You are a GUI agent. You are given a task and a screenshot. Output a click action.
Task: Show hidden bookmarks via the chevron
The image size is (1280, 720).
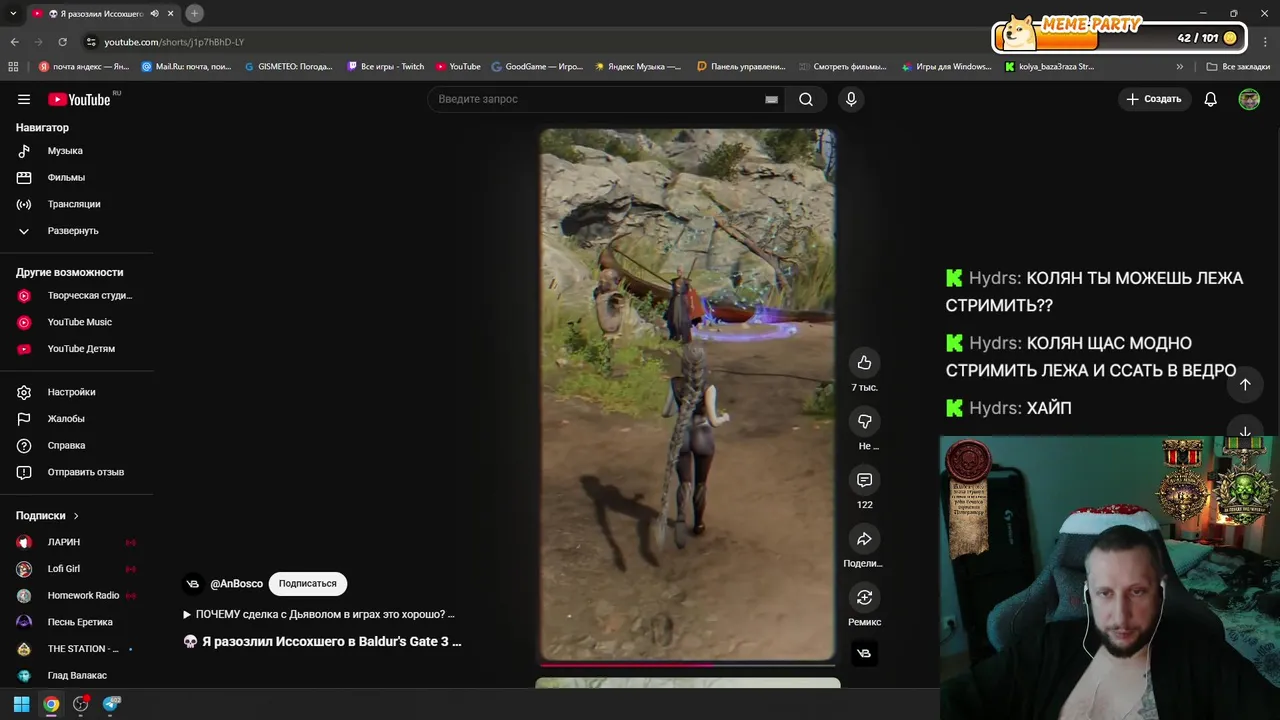coord(1179,67)
